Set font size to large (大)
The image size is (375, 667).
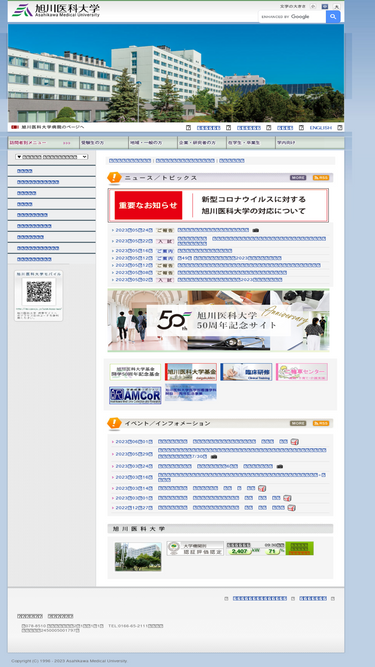pyautogui.click(x=337, y=6)
